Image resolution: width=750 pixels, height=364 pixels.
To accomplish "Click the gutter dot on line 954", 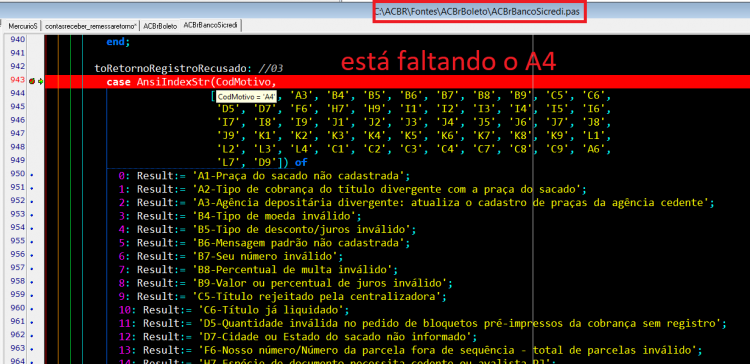I will pyautogui.click(x=32, y=228).
